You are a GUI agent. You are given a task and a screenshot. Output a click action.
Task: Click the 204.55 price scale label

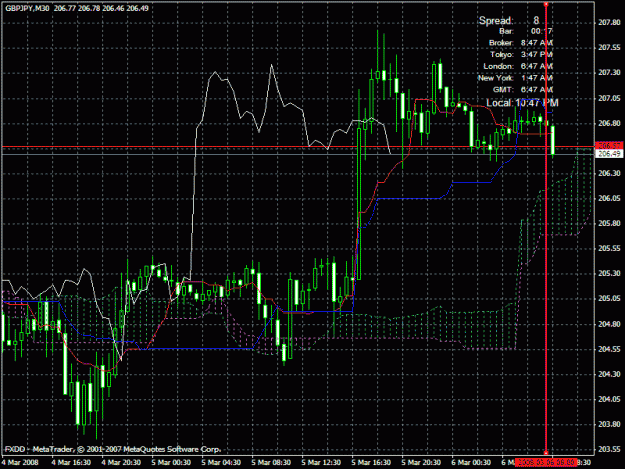pyautogui.click(x=609, y=349)
